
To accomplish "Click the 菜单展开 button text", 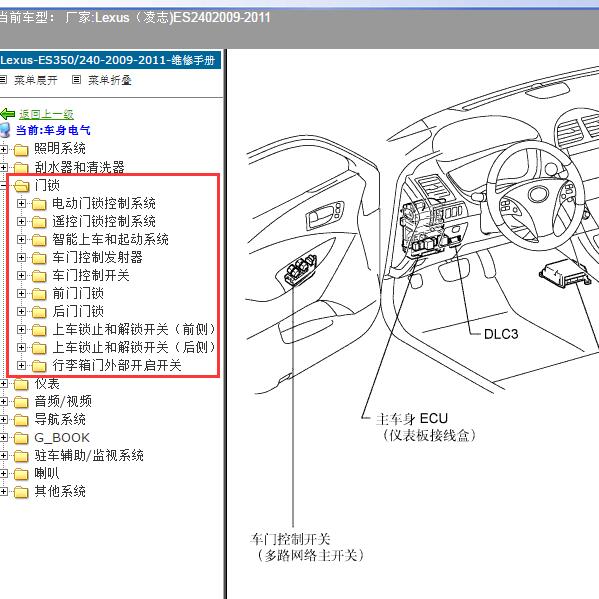I will tap(36, 80).
